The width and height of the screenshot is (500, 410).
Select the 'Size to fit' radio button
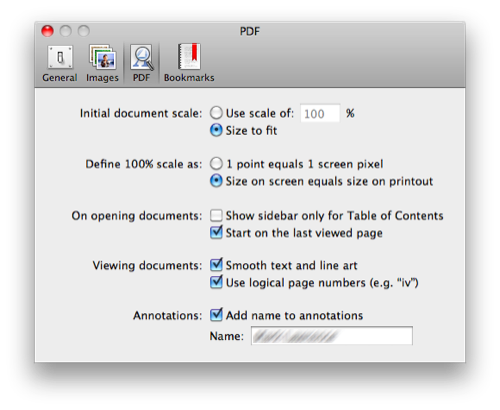216,130
